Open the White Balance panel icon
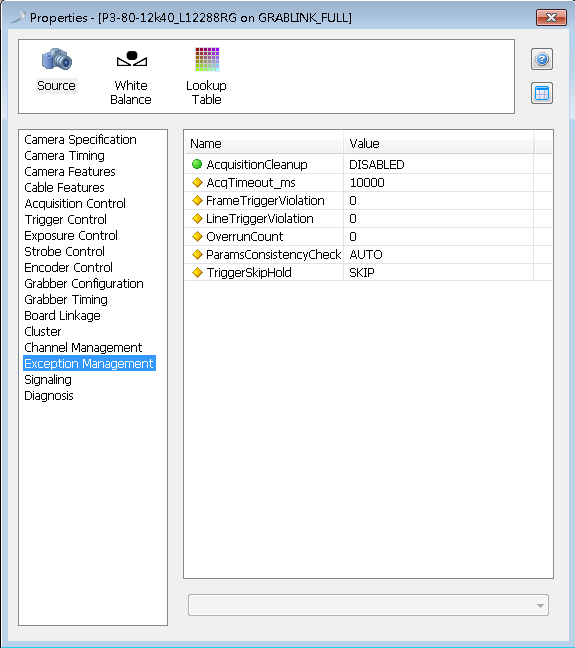 (131, 59)
